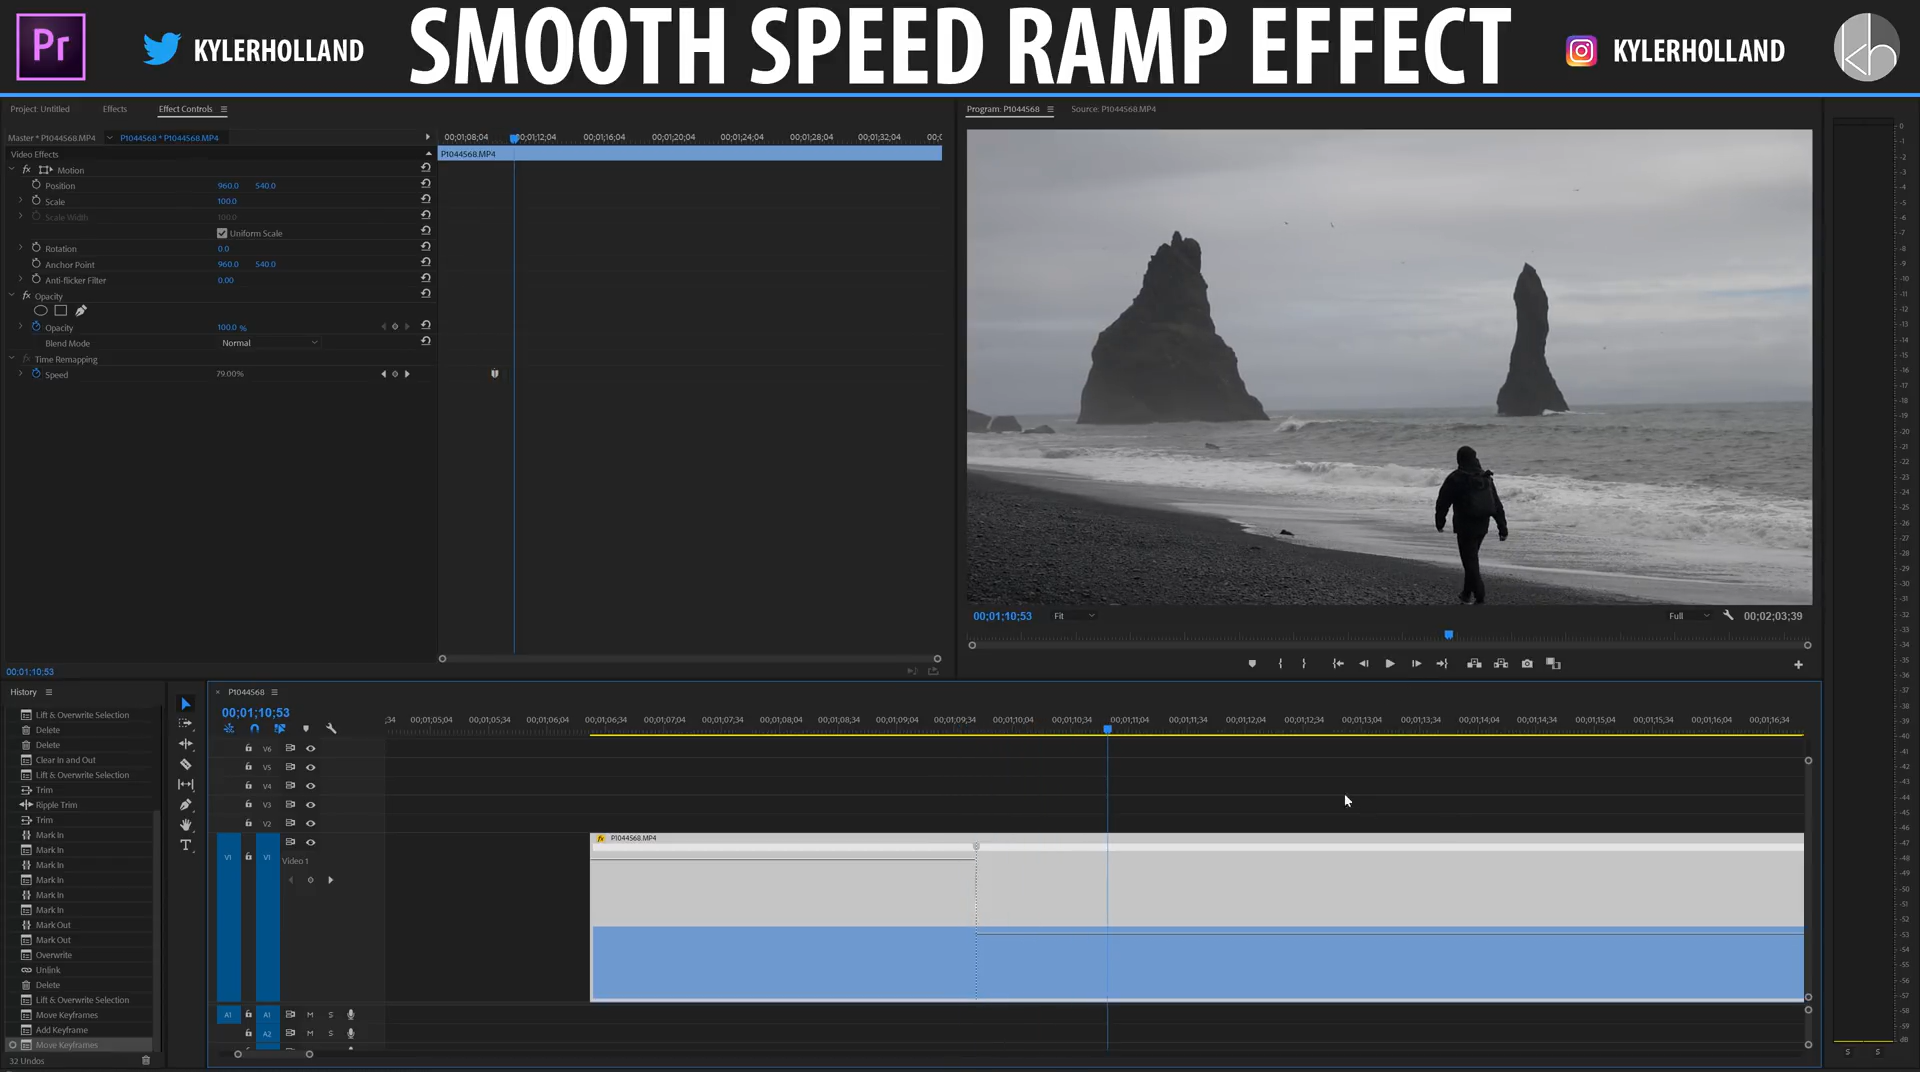Open program monitor wrench settings
The width and height of the screenshot is (1920, 1072).
click(x=1728, y=616)
